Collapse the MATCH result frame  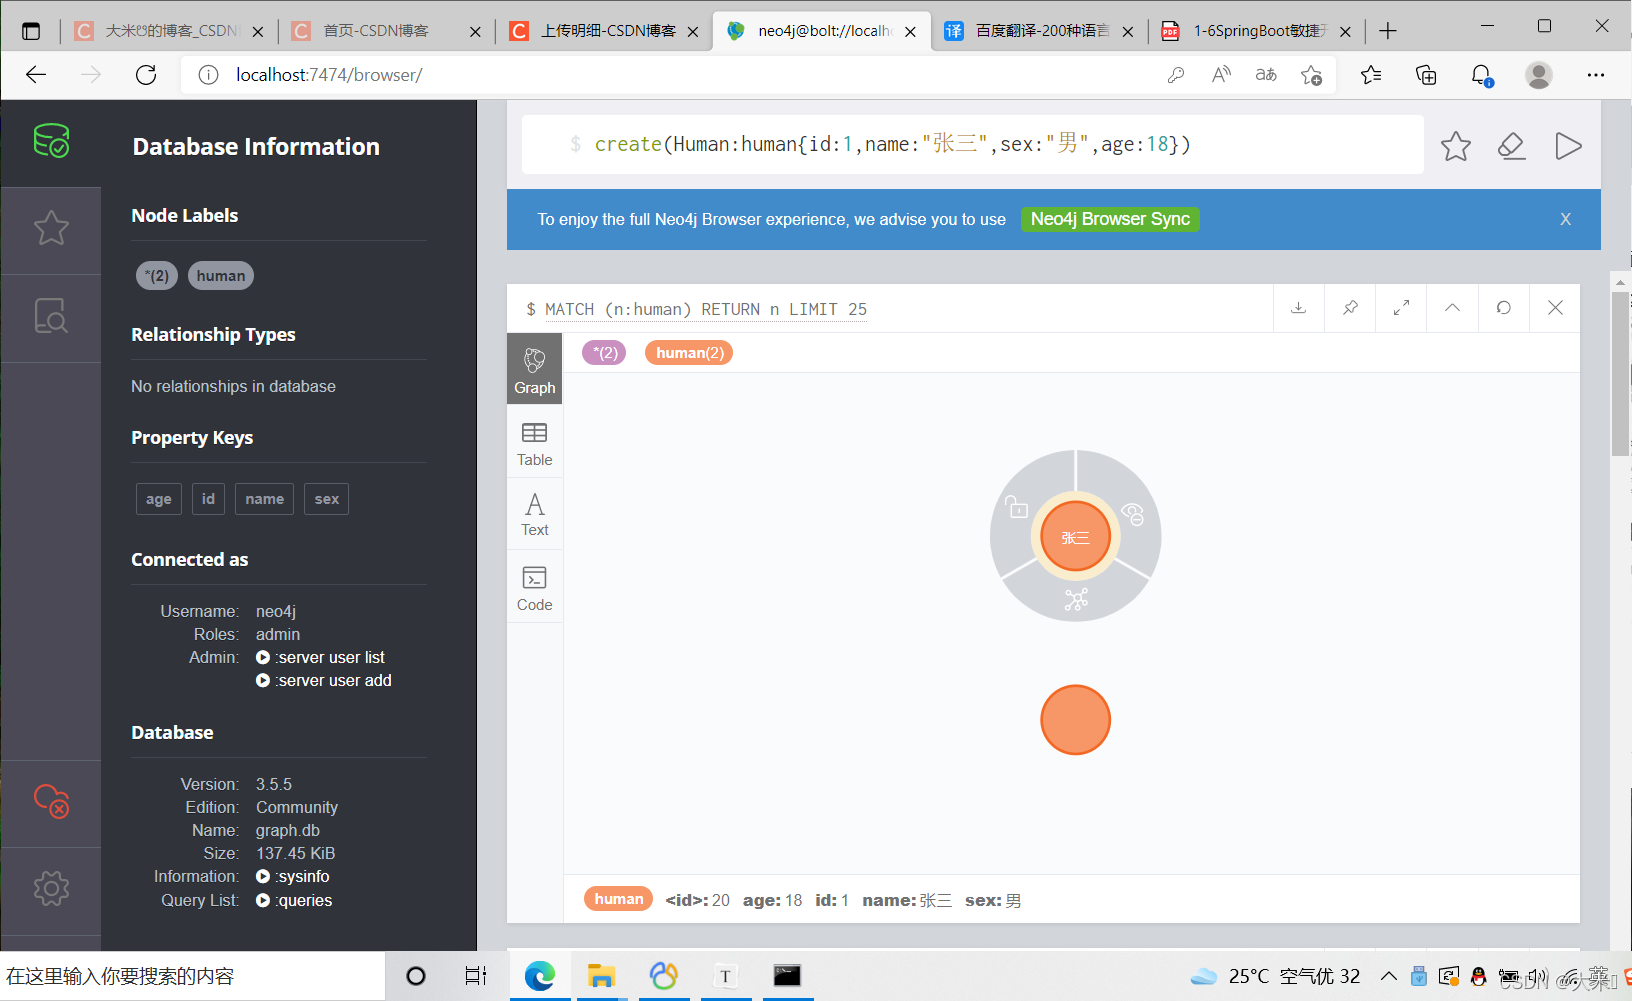tap(1452, 308)
